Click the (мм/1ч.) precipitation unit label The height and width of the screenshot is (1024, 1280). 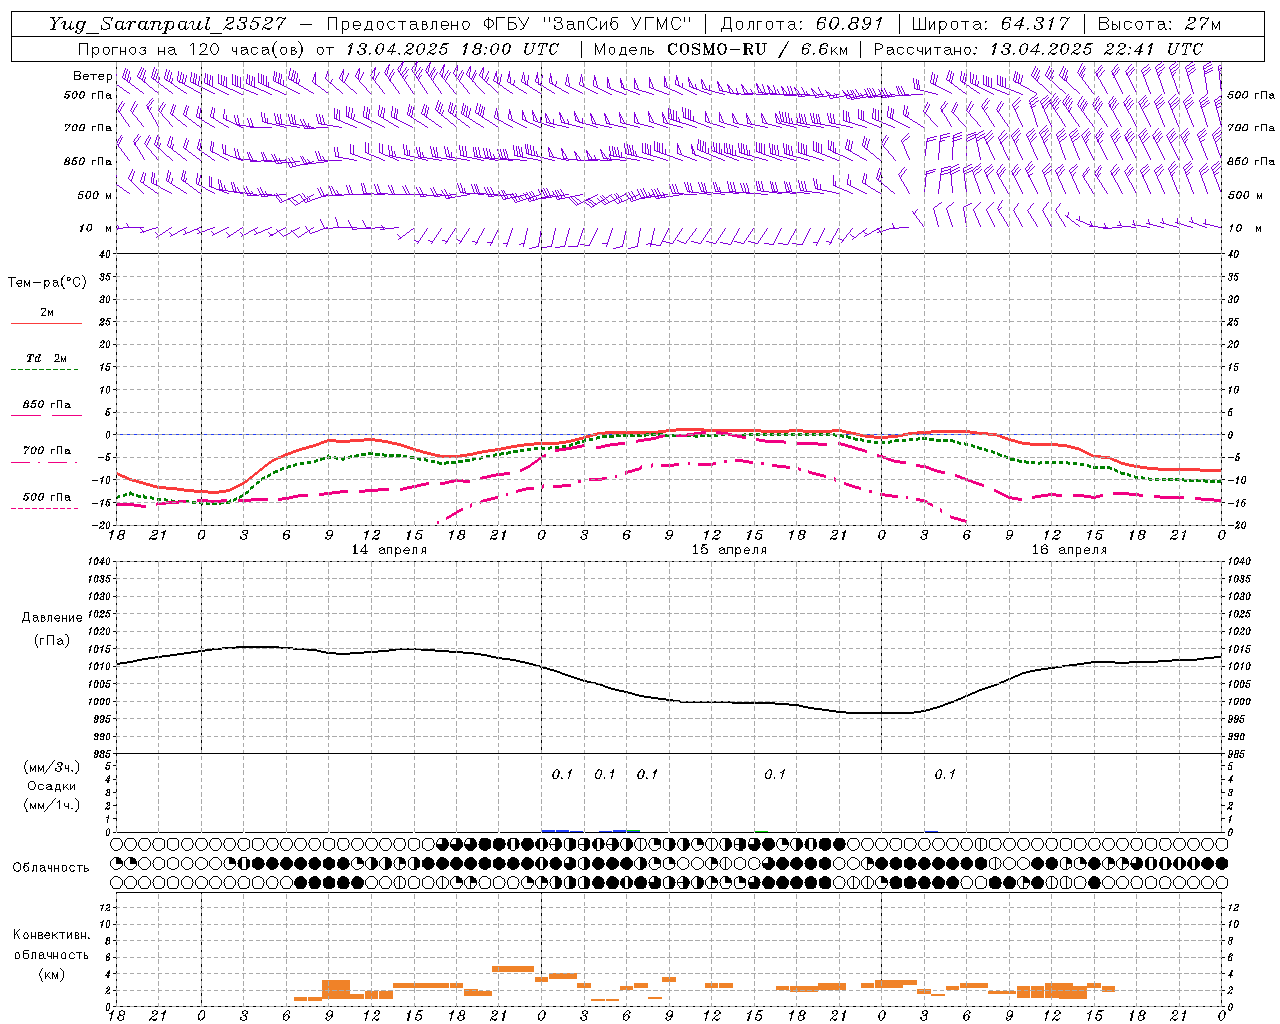(x=52, y=805)
